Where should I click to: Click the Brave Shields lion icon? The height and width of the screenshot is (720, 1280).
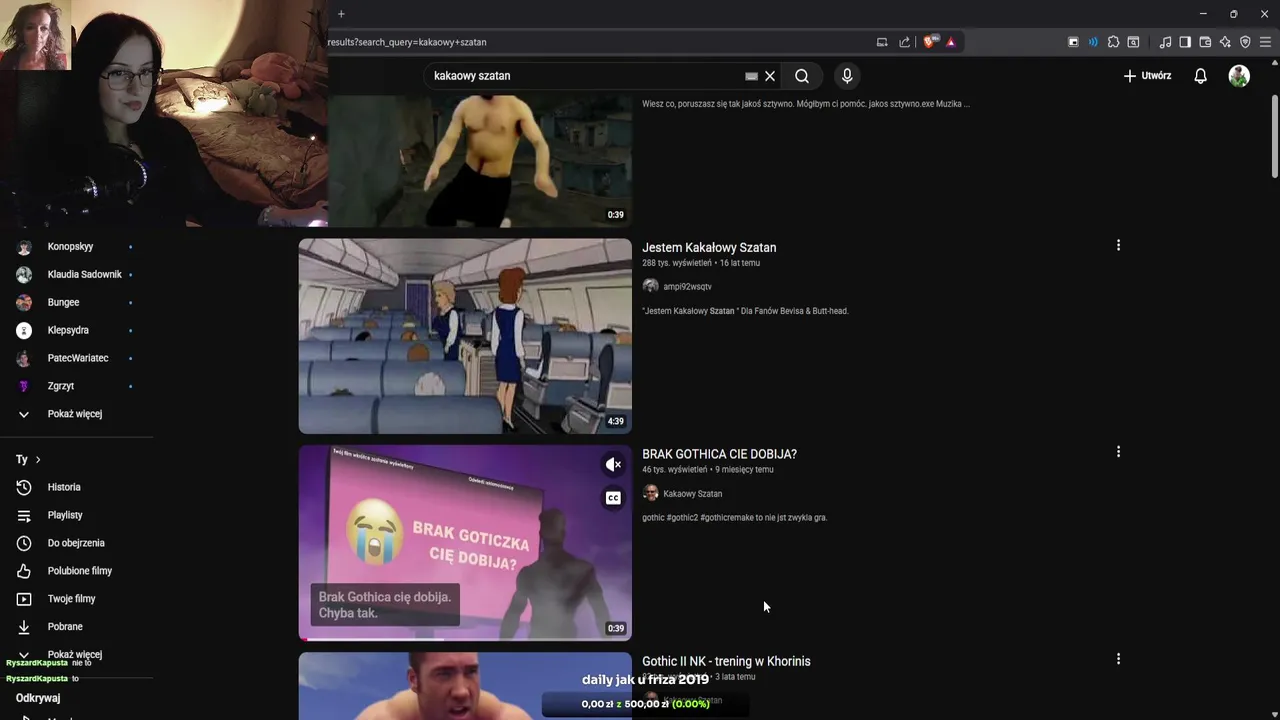[x=930, y=42]
